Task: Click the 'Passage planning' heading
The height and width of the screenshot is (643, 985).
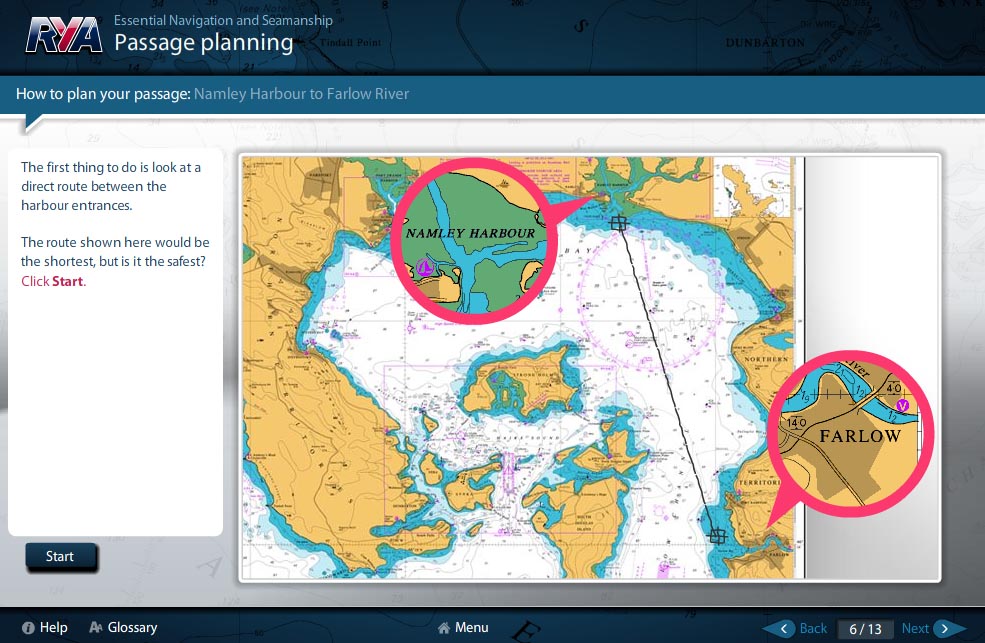Action: (204, 43)
